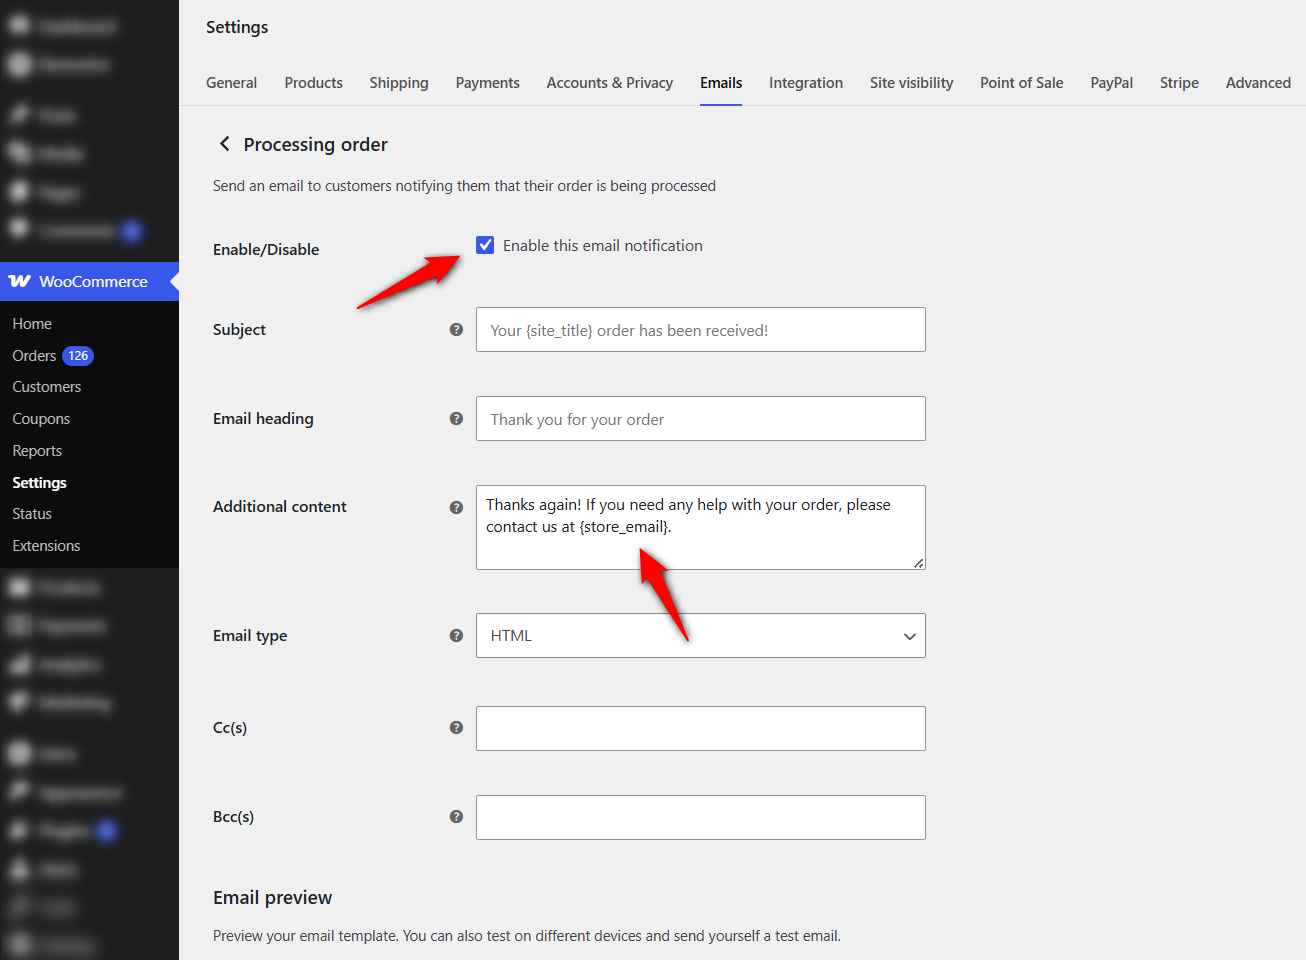Go back using the arrow beside Processing order

(x=225, y=144)
